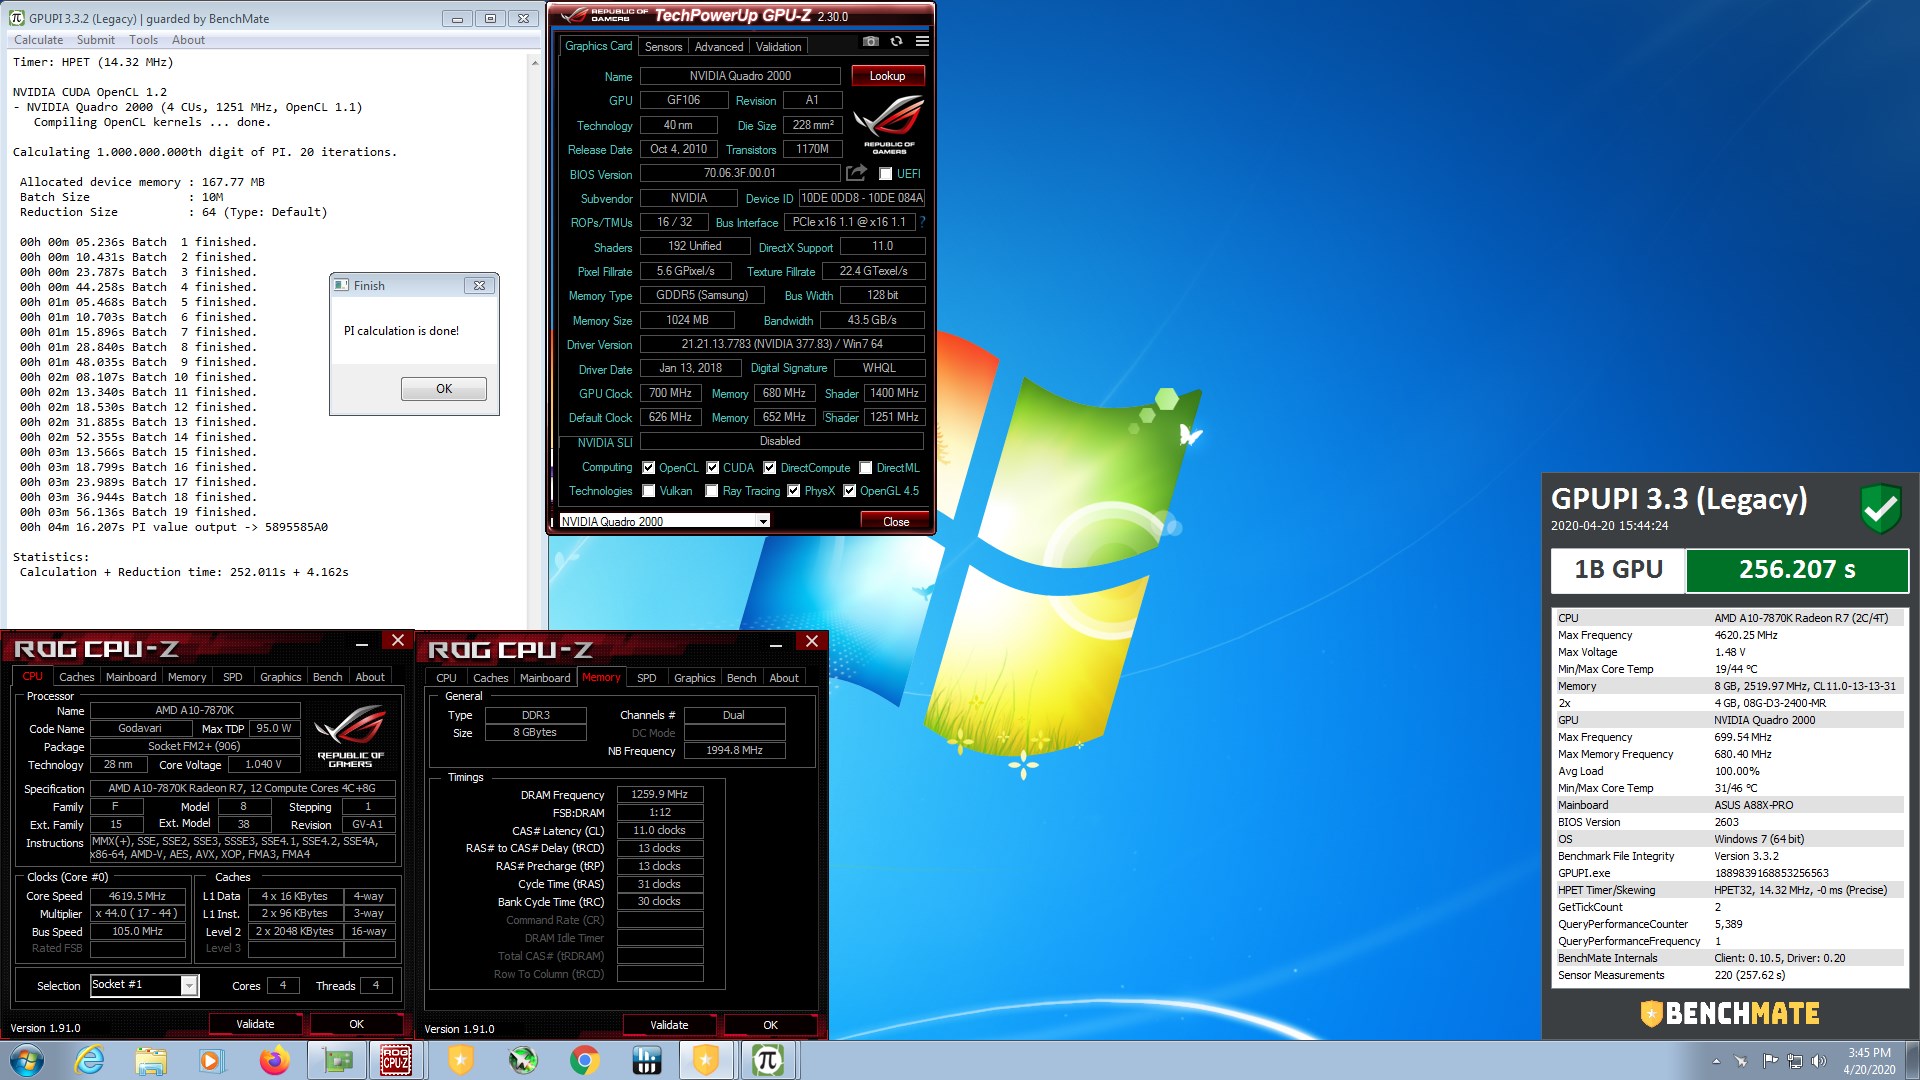Toggle the DirectCompute checkbox
This screenshot has width=1920, height=1080.
coord(769,468)
